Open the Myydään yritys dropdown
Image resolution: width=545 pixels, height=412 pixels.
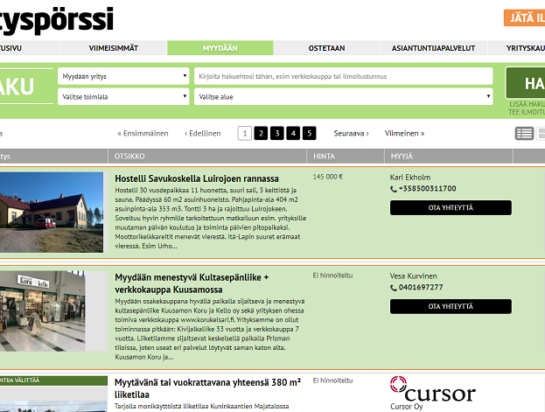(123, 76)
